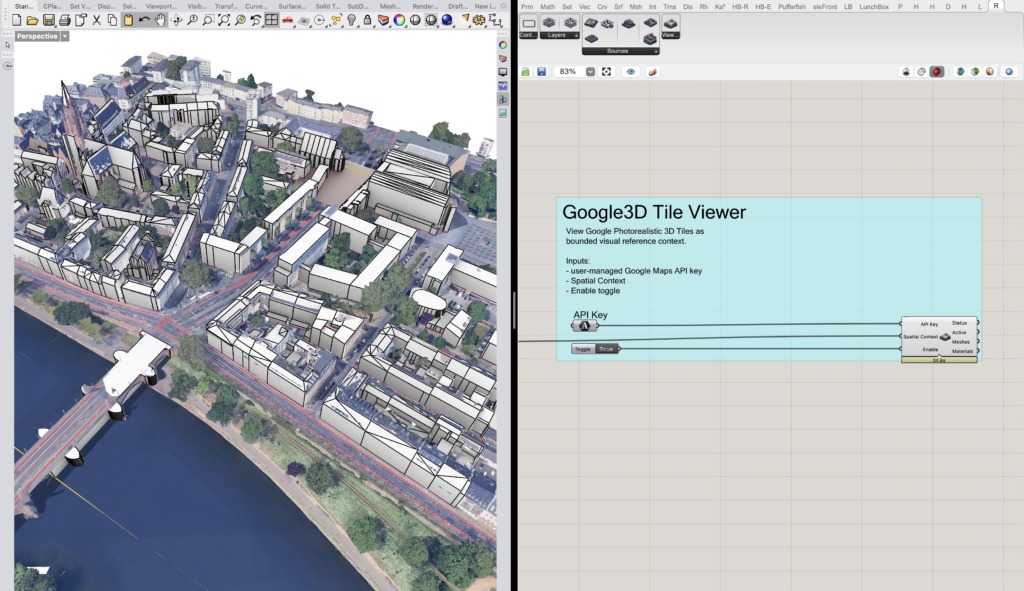Click the Grasshopper Save document icon

(541, 72)
